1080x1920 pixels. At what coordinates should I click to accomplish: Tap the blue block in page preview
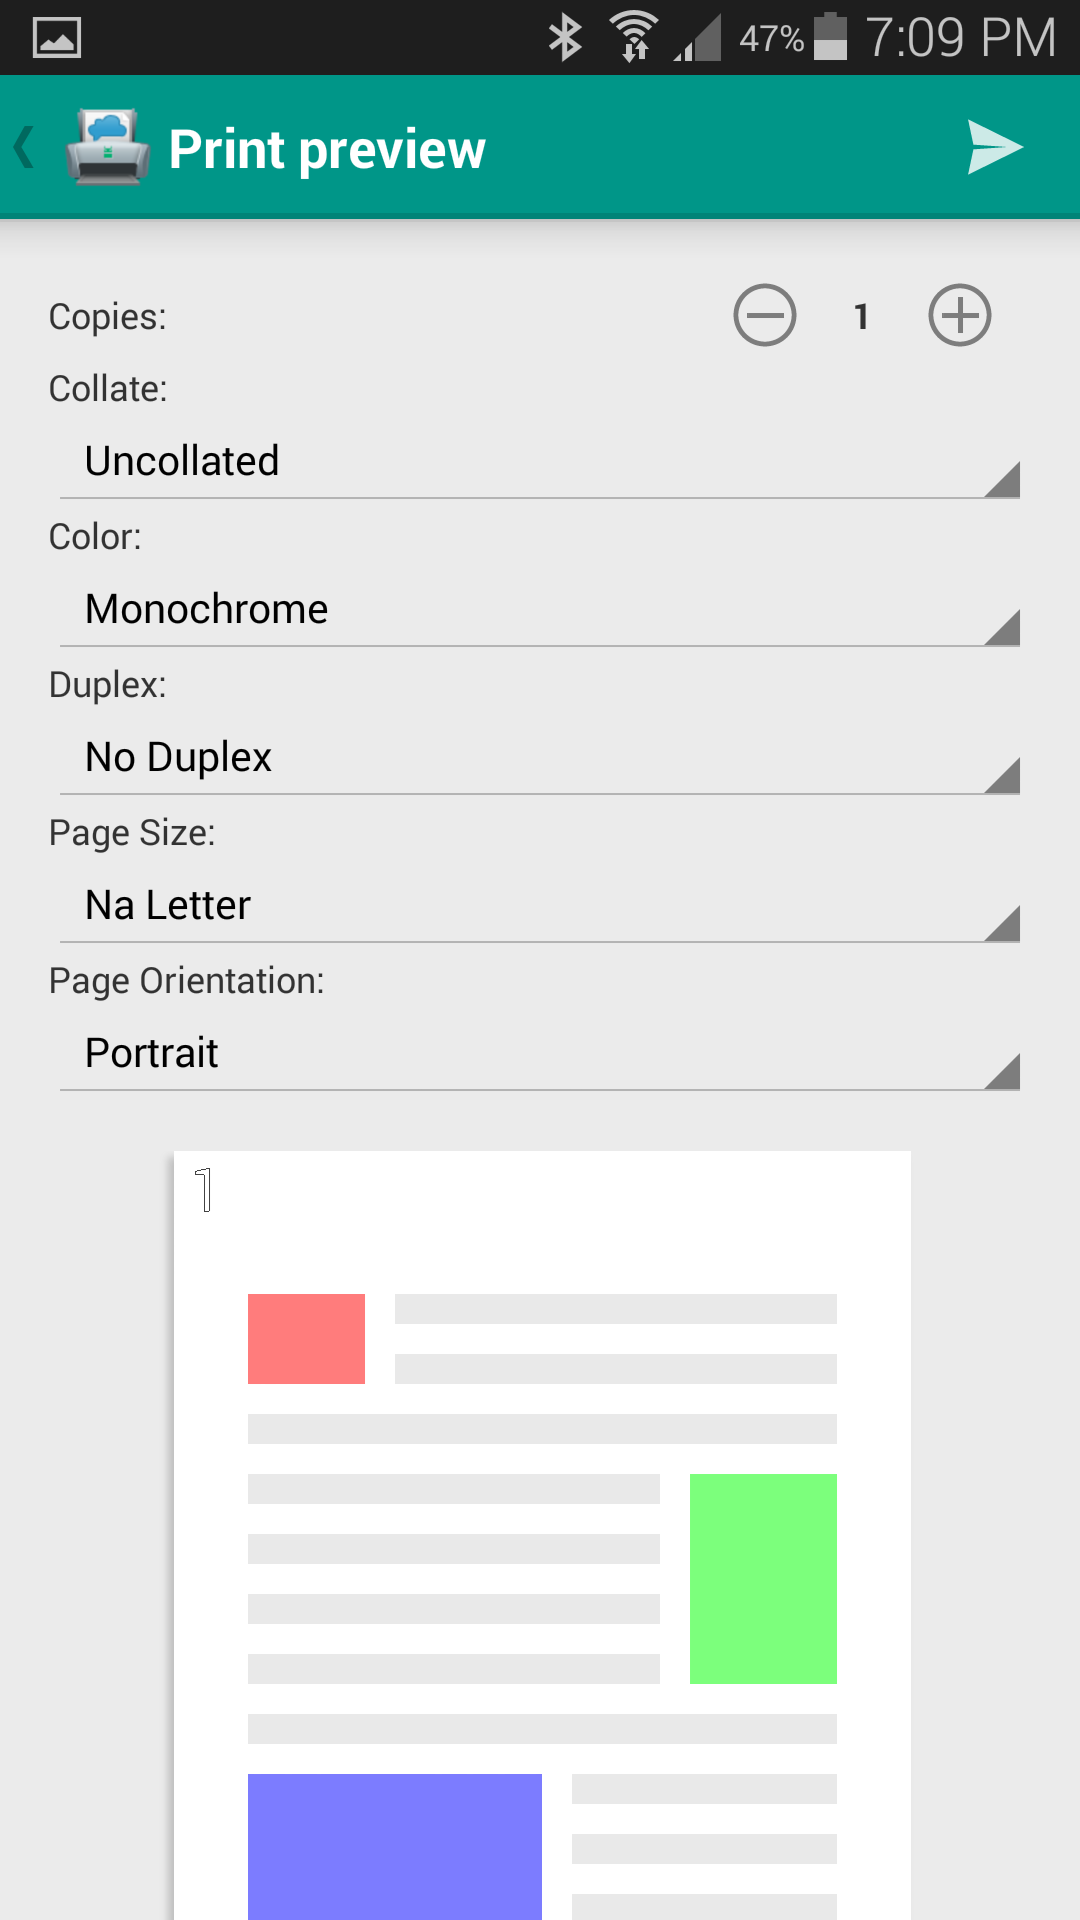coord(394,1845)
